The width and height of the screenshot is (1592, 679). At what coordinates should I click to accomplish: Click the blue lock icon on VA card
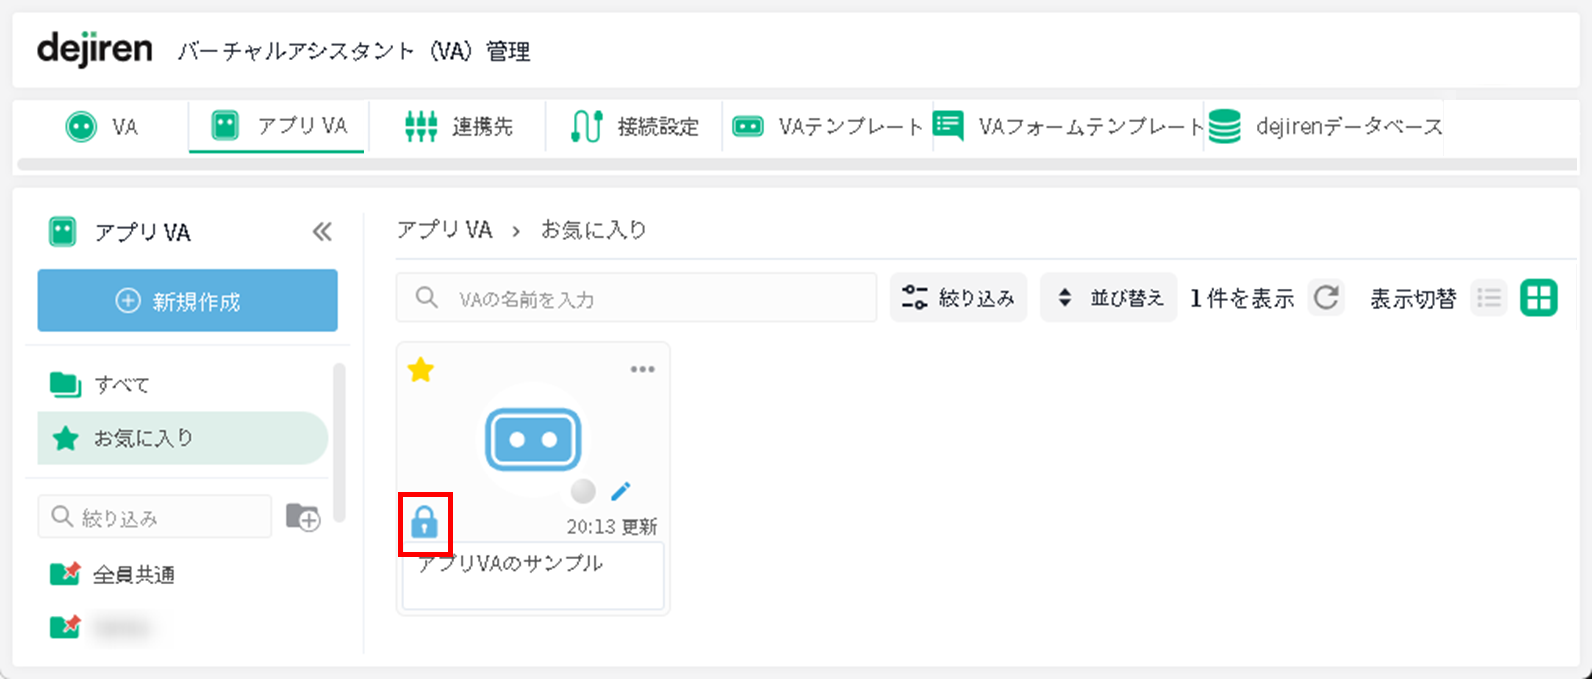click(x=425, y=522)
